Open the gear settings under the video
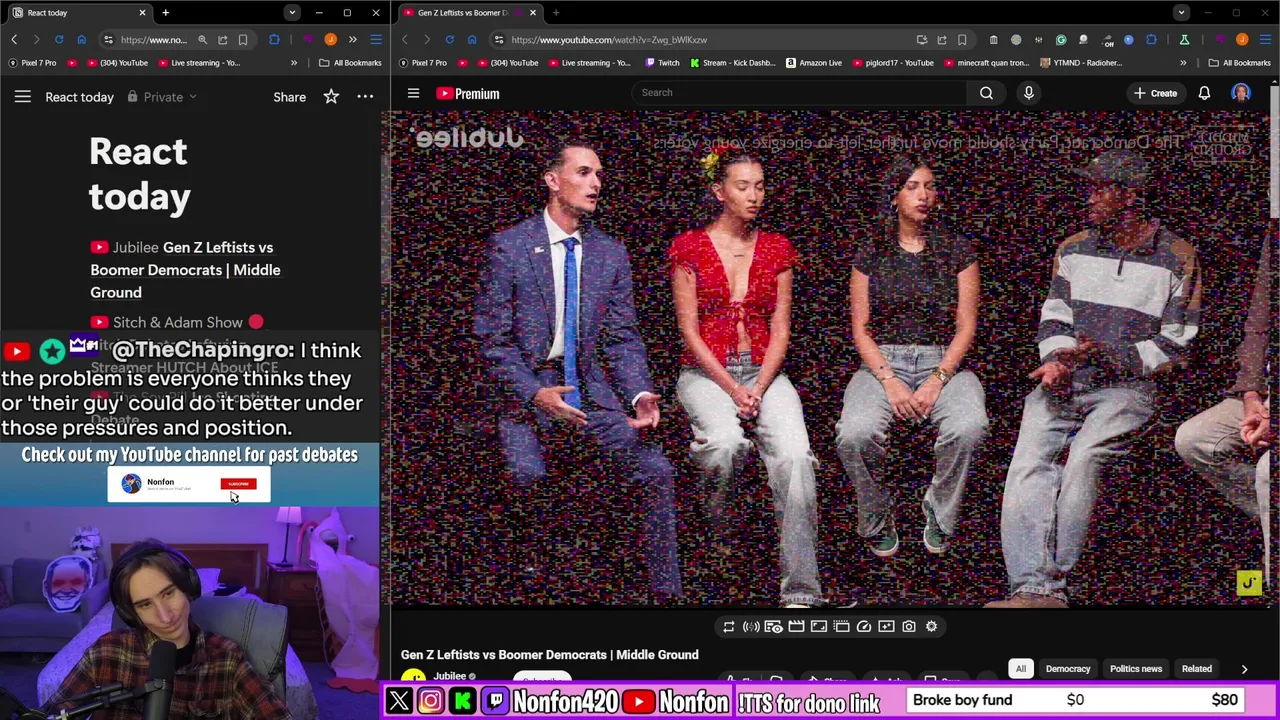Viewport: 1280px width, 720px height. pyautogui.click(x=931, y=627)
